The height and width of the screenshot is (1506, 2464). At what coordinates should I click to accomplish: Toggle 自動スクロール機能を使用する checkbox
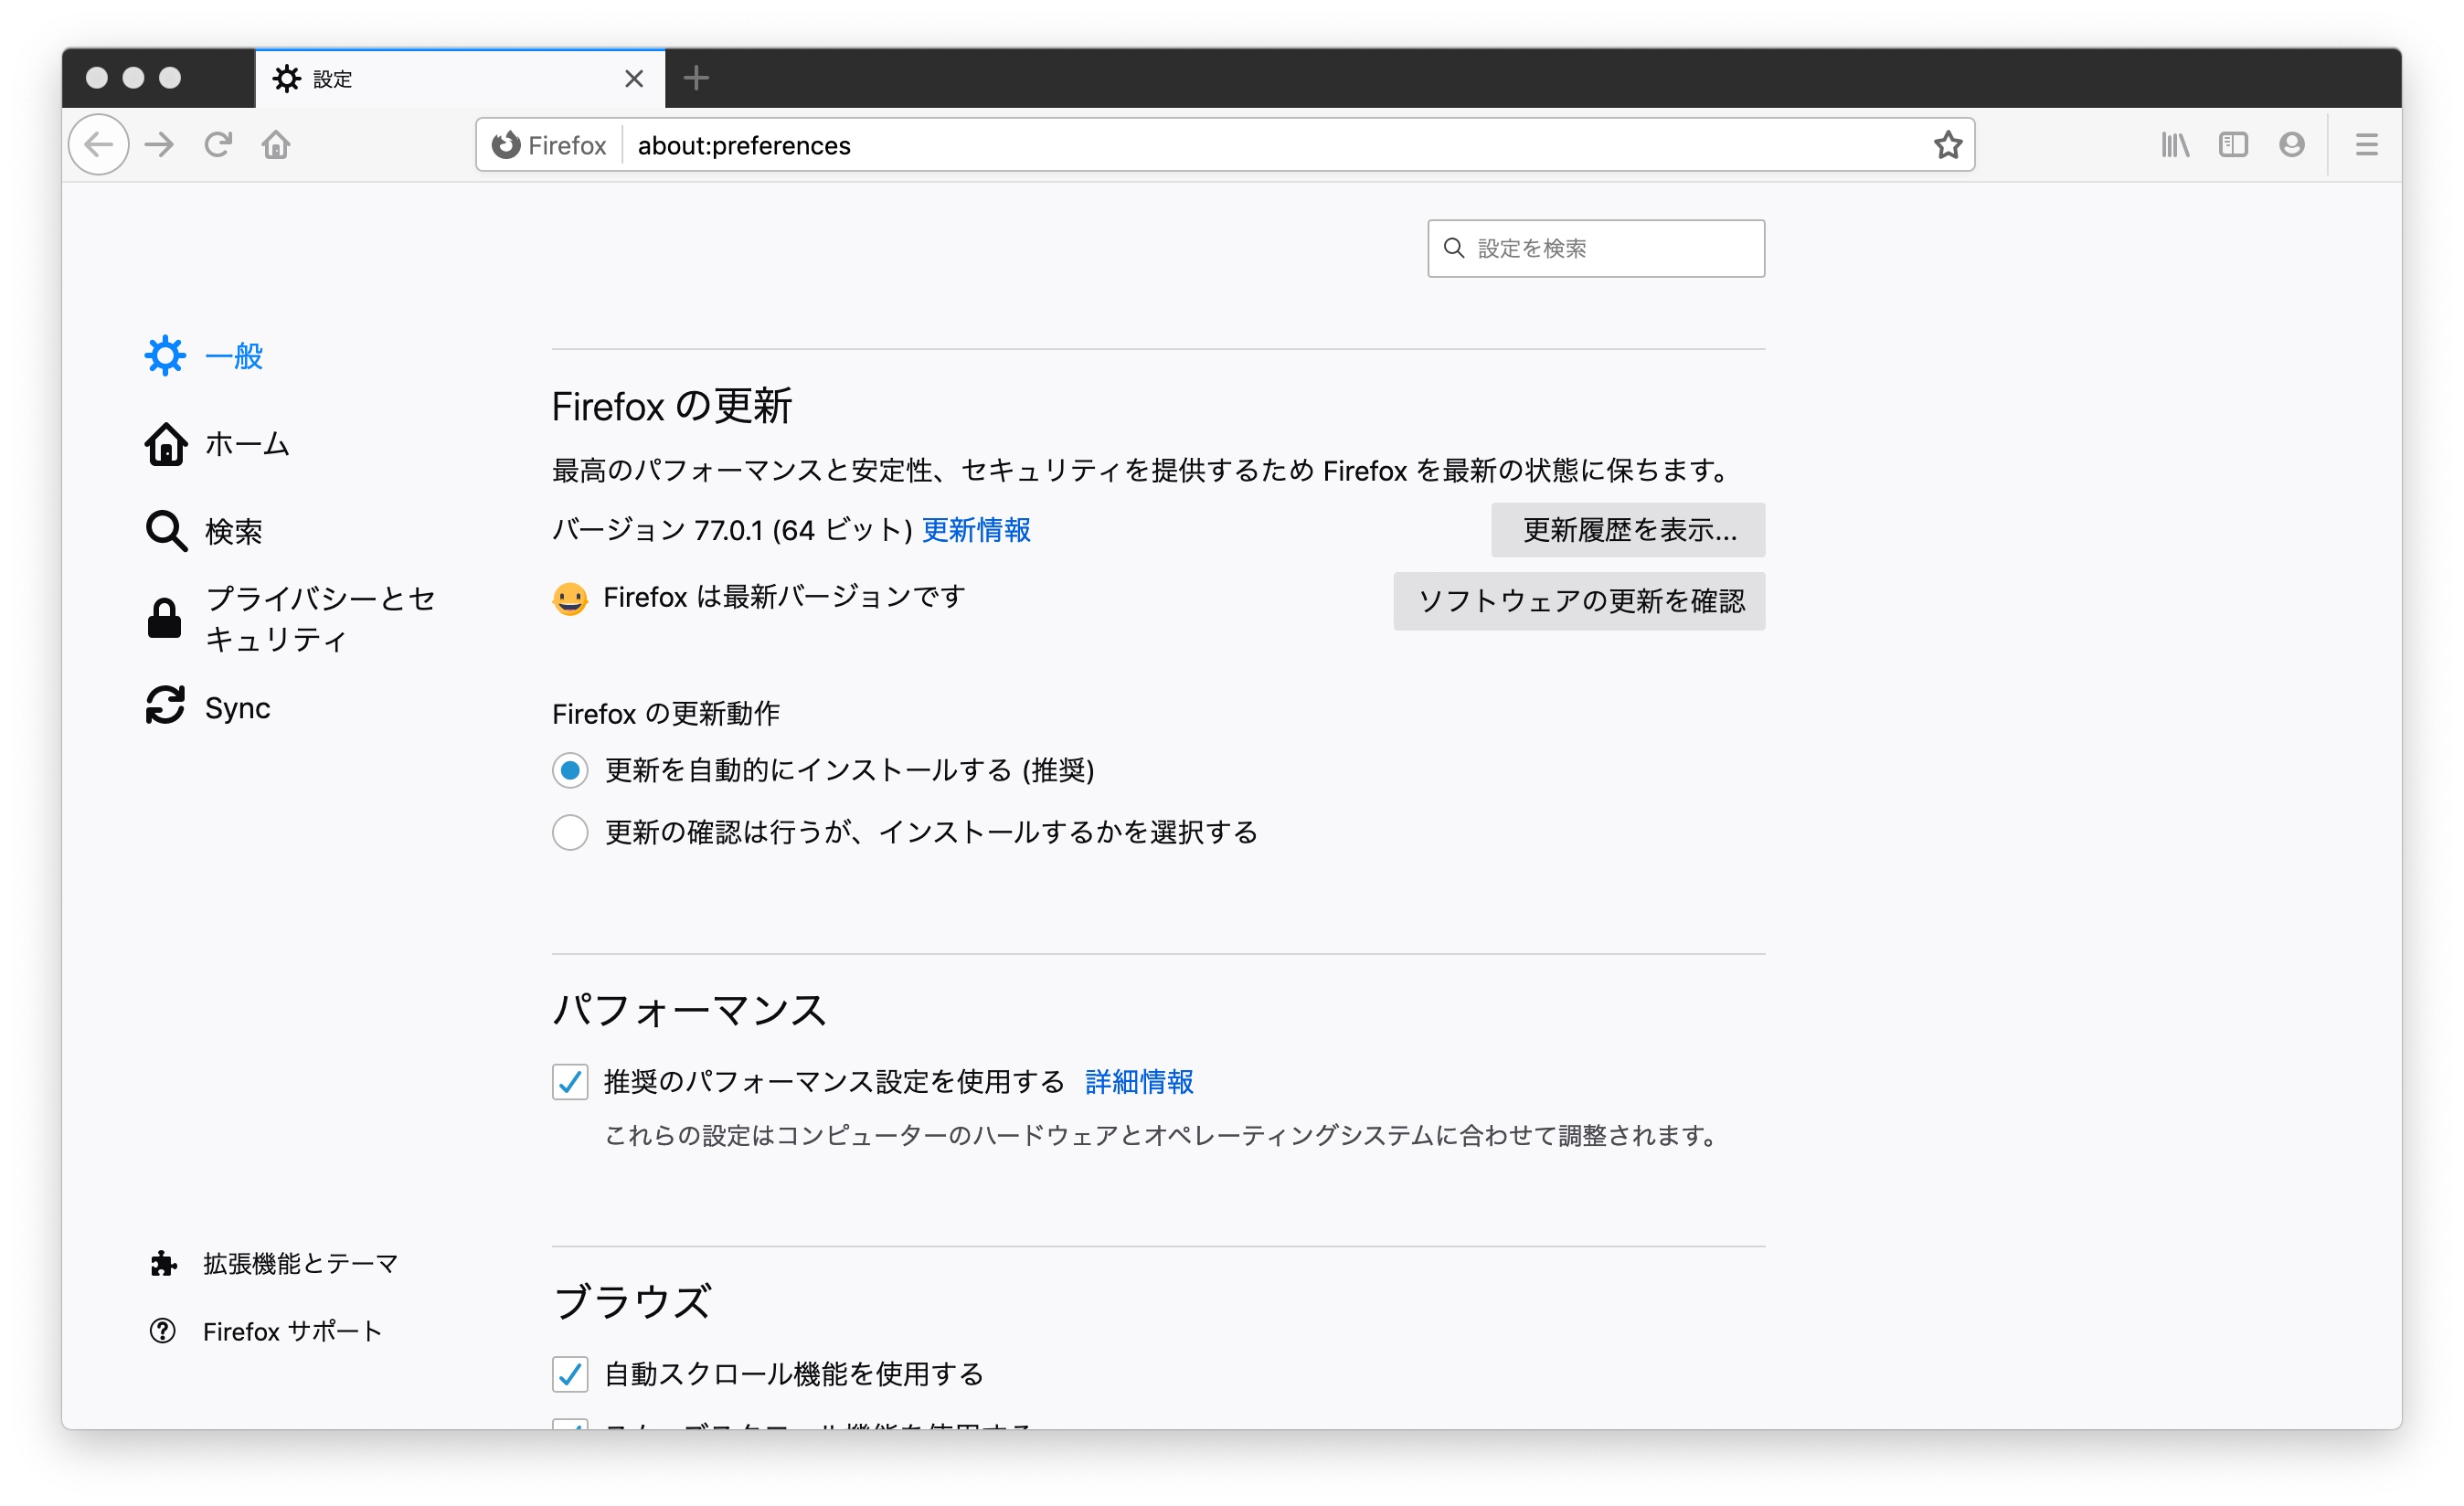[570, 1374]
